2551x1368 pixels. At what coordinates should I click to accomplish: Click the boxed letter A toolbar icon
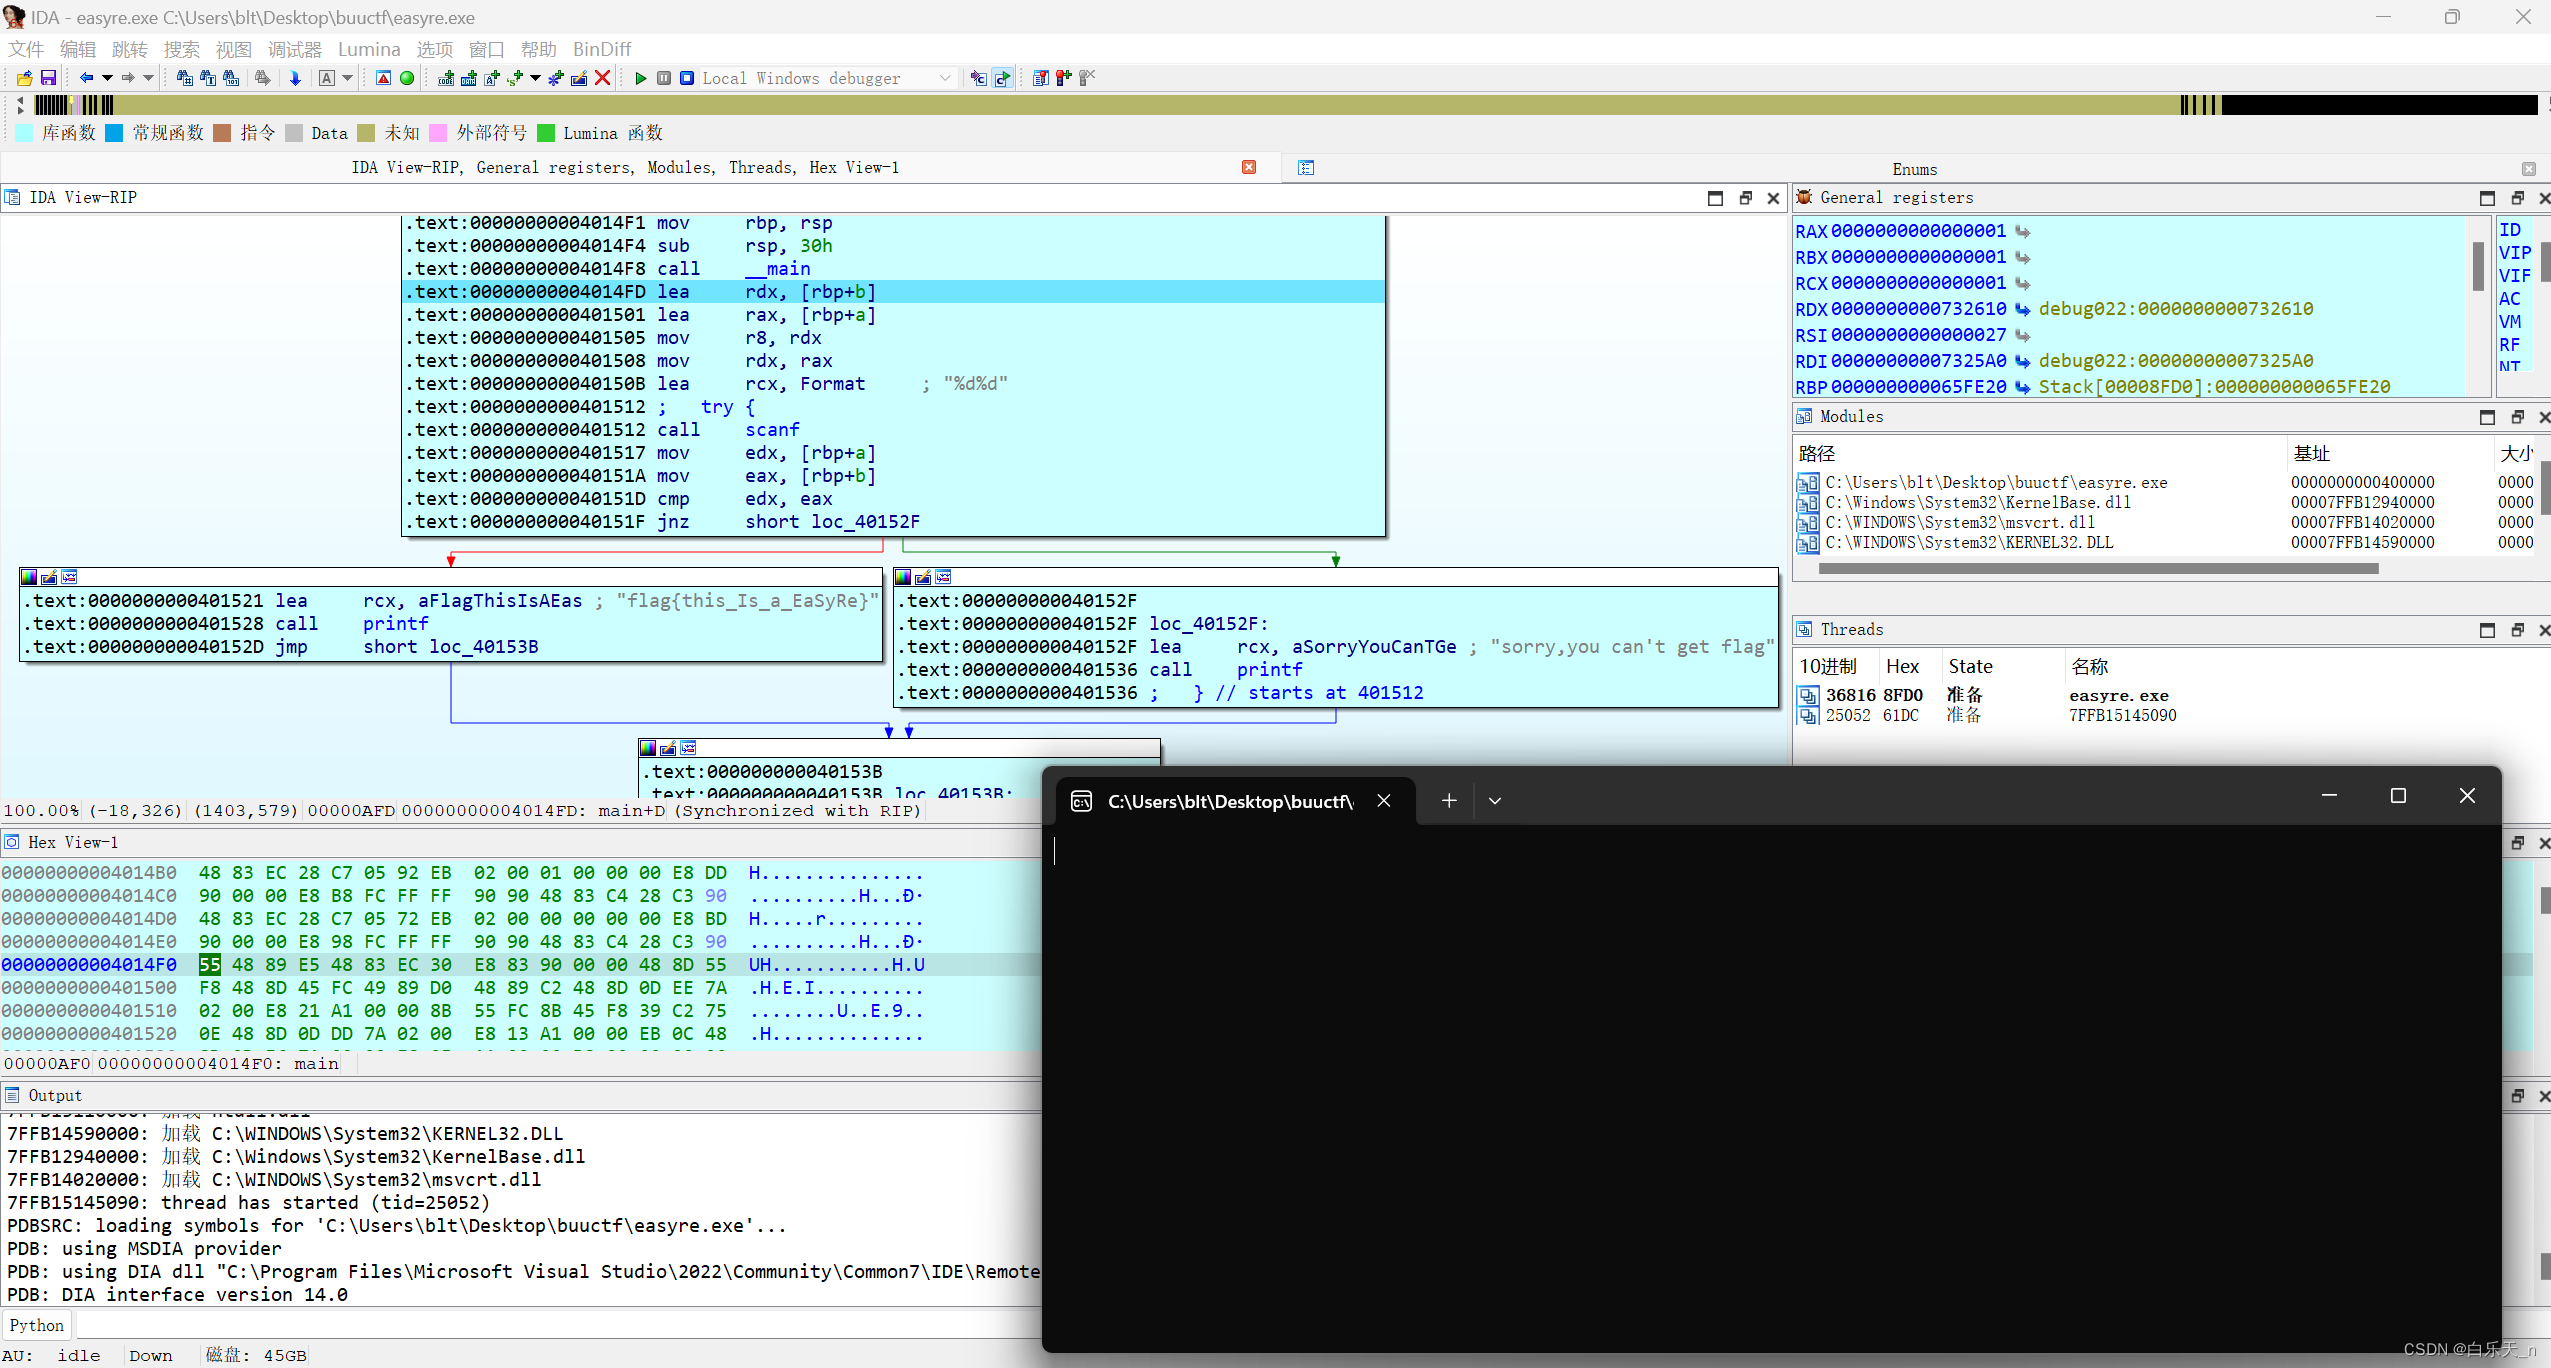pyautogui.click(x=327, y=78)
